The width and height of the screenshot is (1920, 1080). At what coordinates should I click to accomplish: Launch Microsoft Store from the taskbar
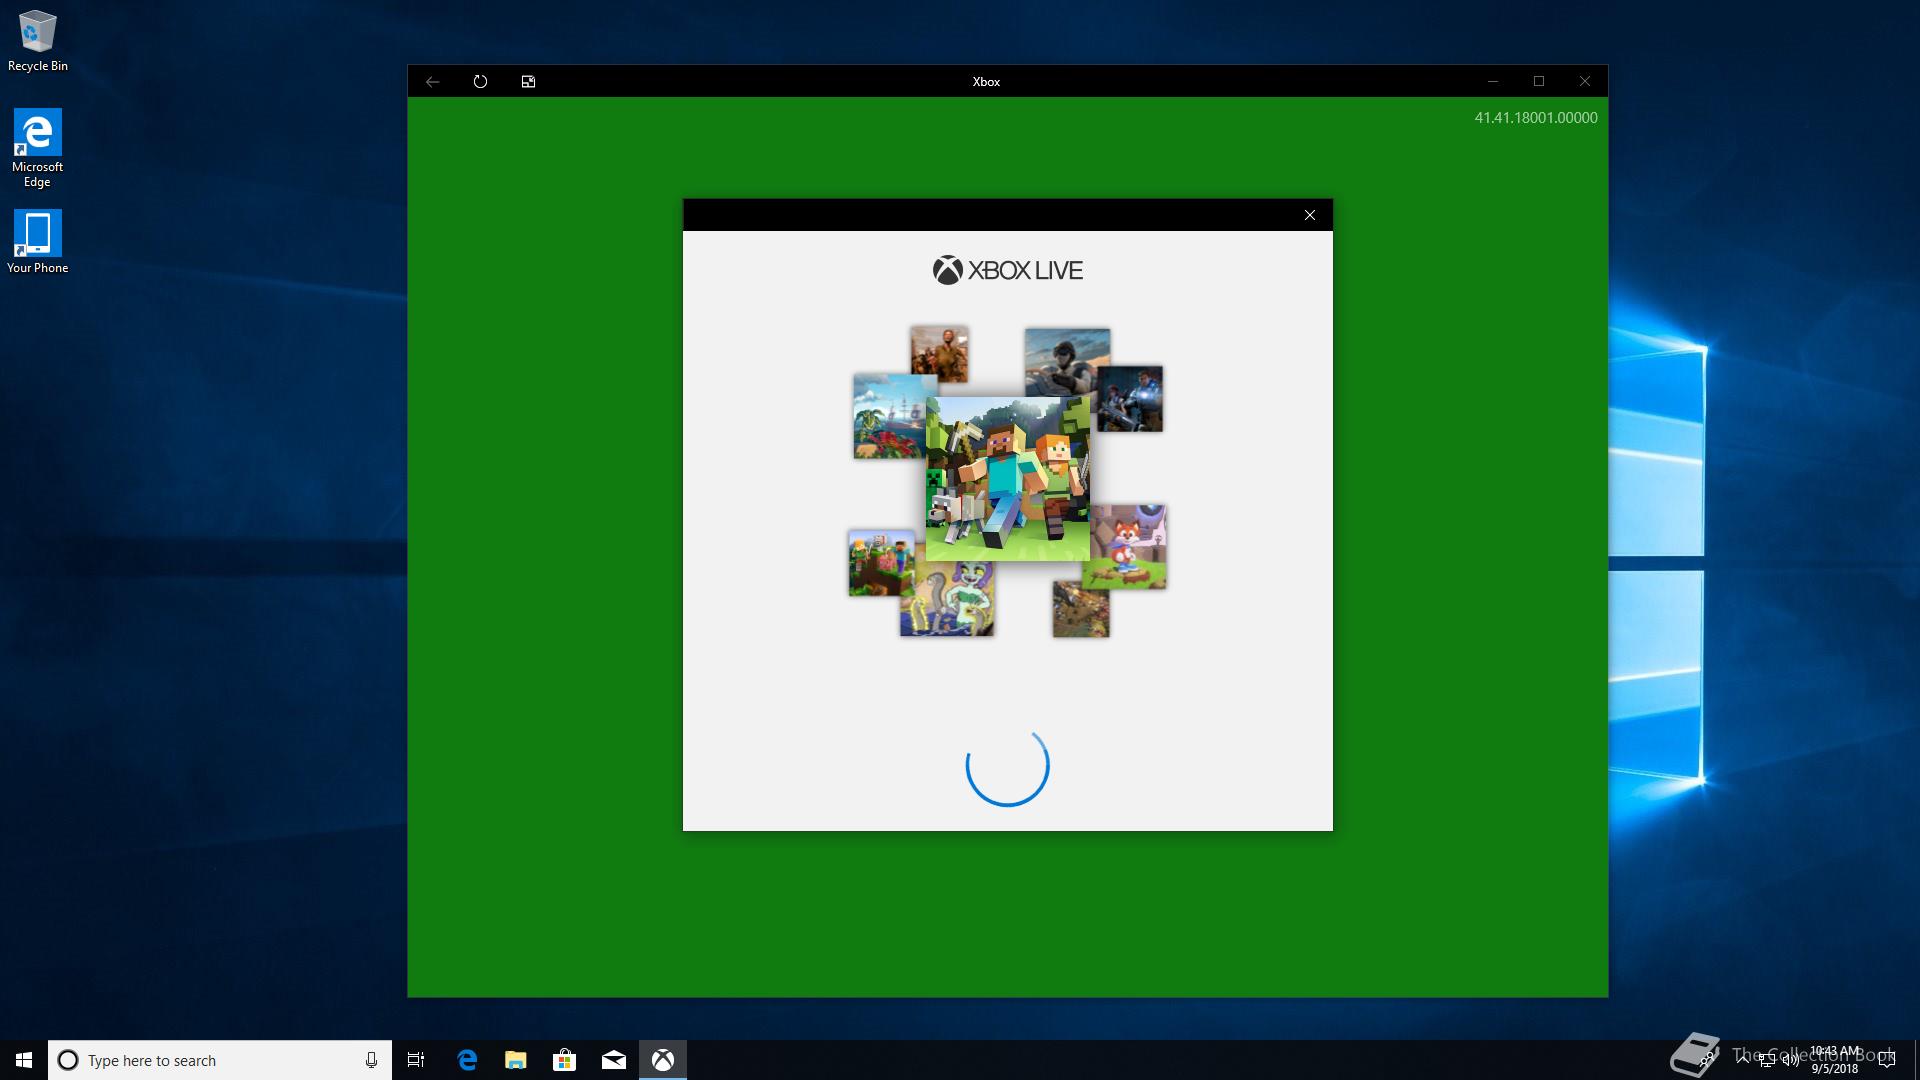[x=565, y=1060]
